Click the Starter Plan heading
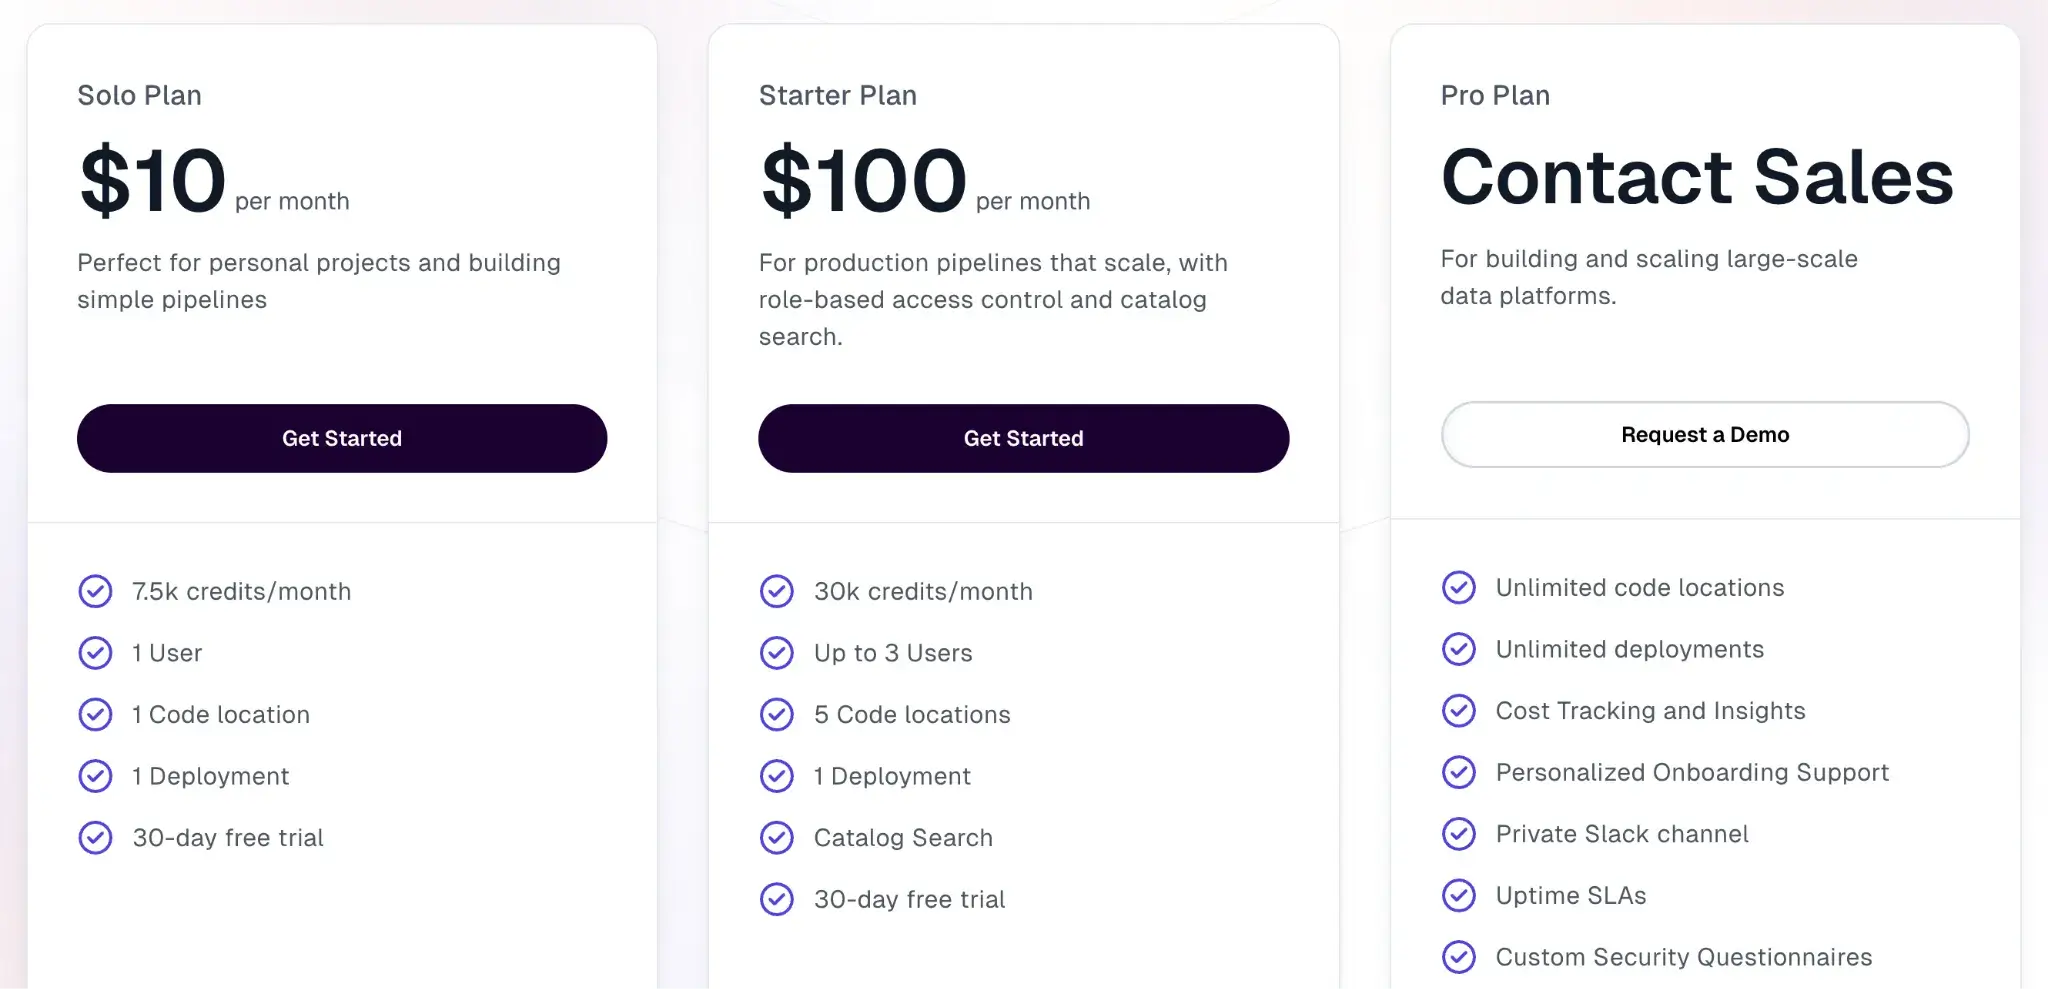2048x989 pixels. (838, 95)
